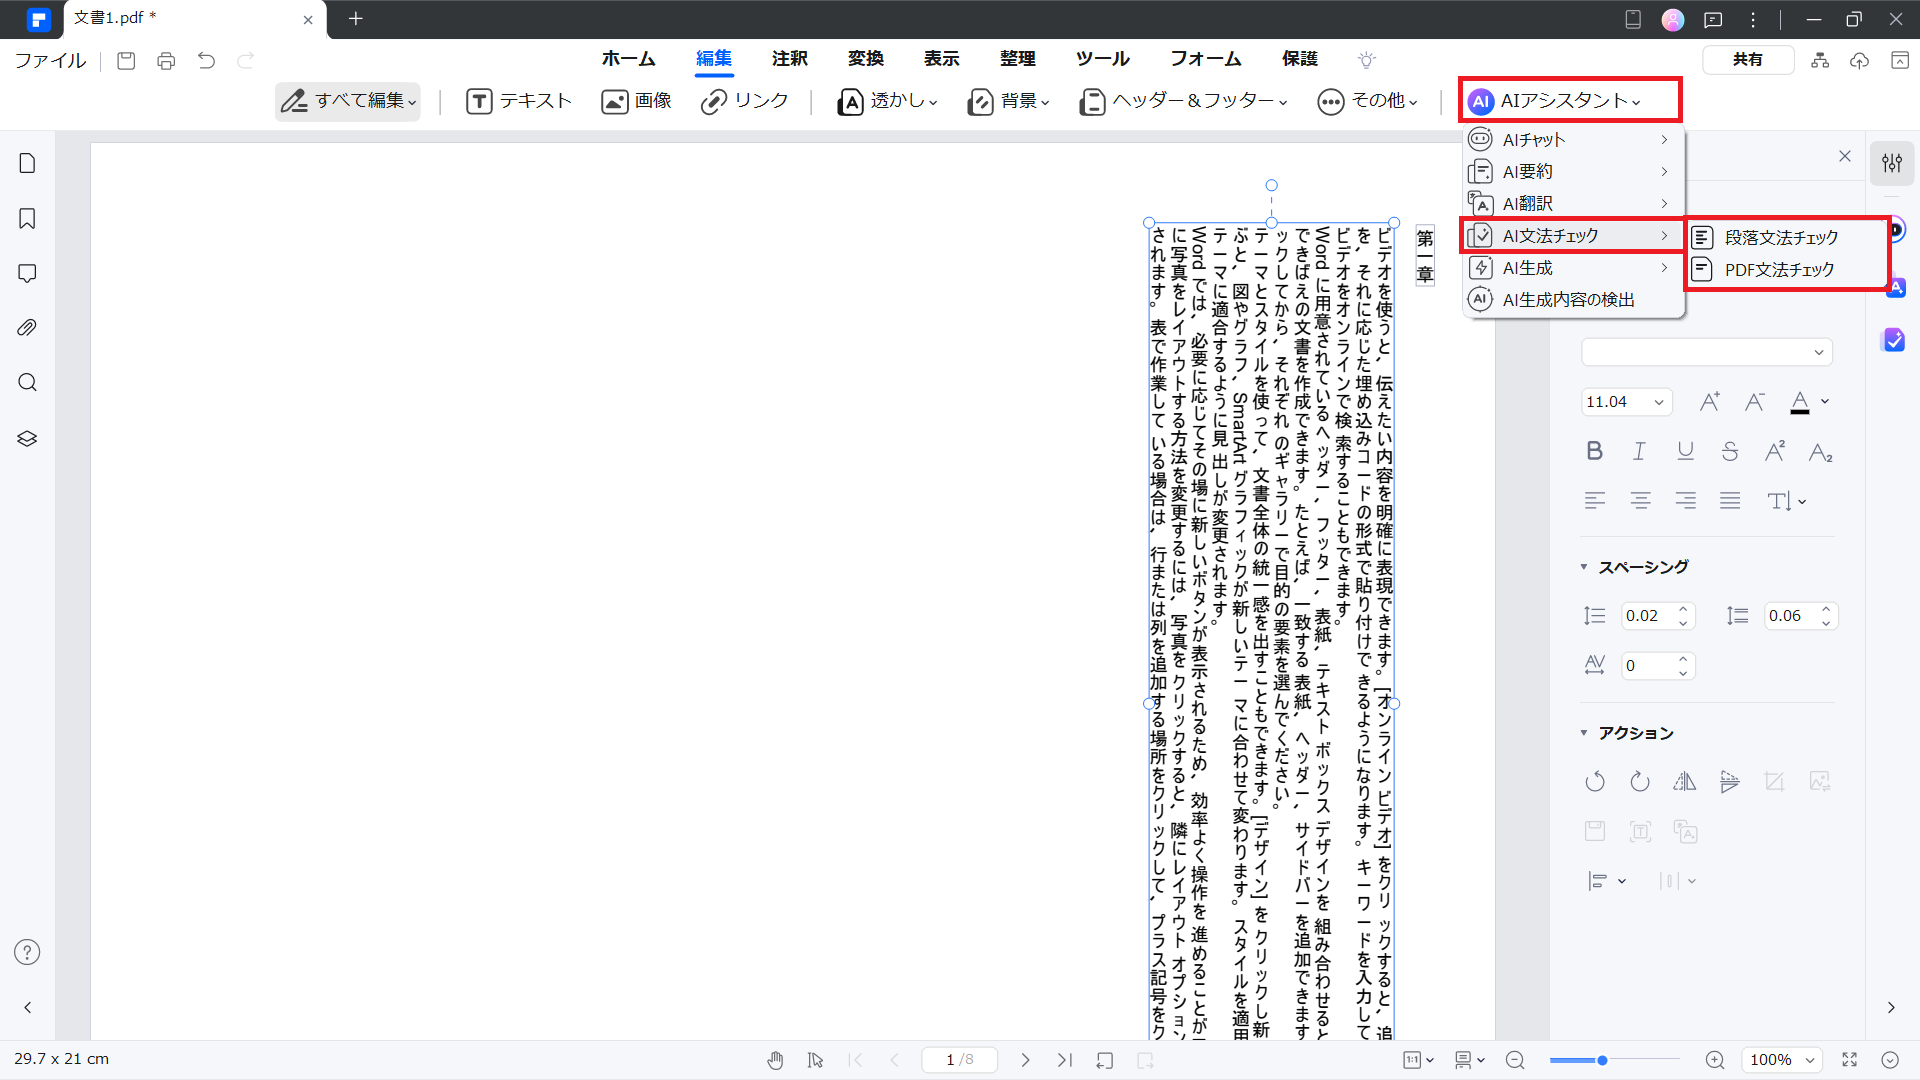Go to next page
The height and width of the screenshot is (1080, 1920).
1025,1060
